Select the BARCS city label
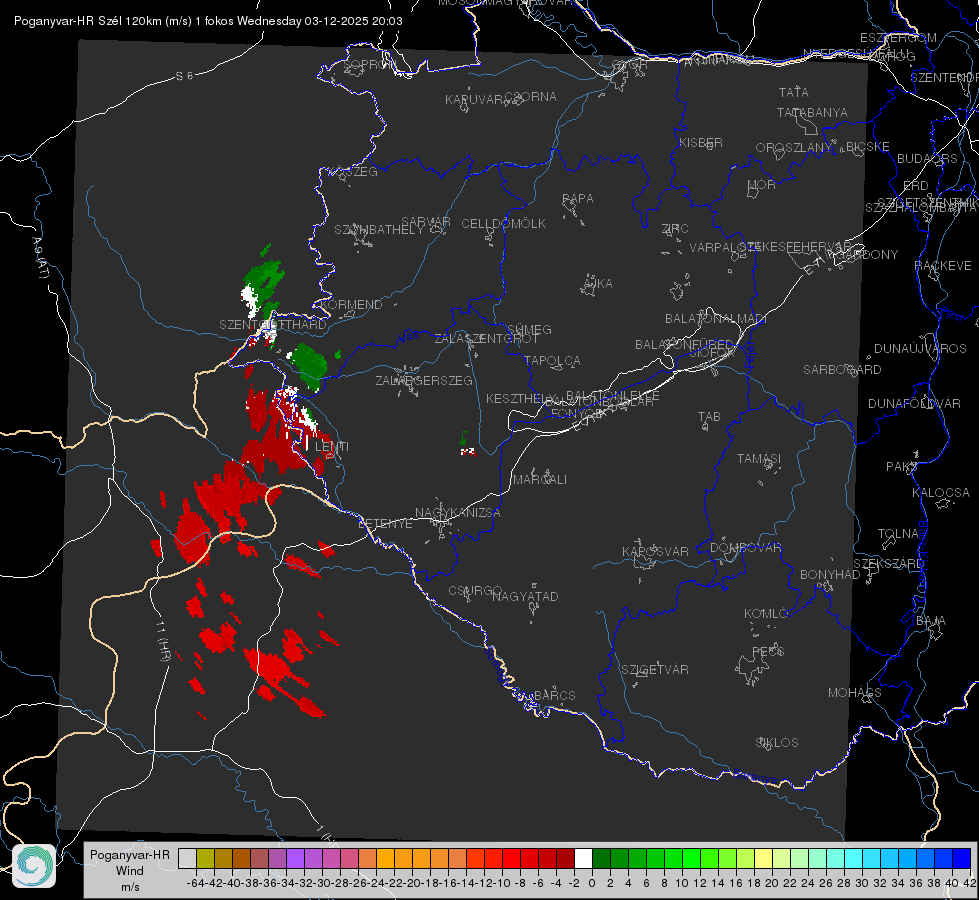 (x=554, y=695)
